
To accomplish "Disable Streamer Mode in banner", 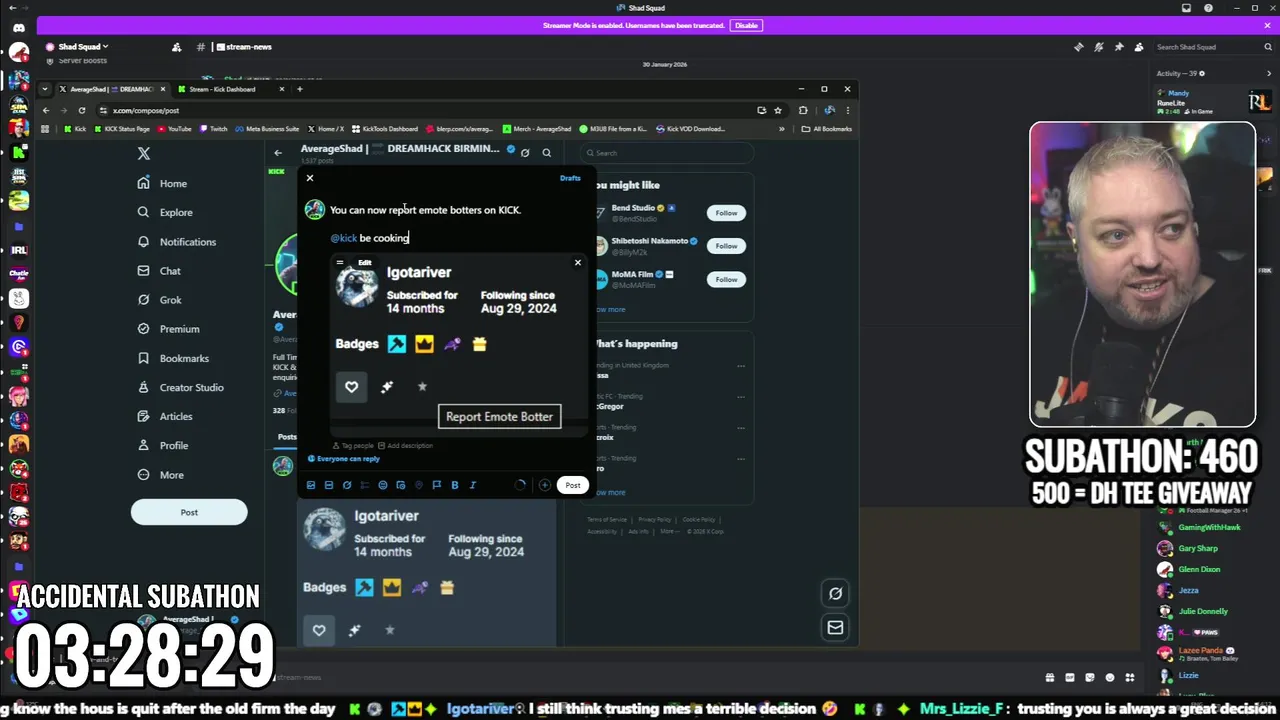I will point(746,25).
